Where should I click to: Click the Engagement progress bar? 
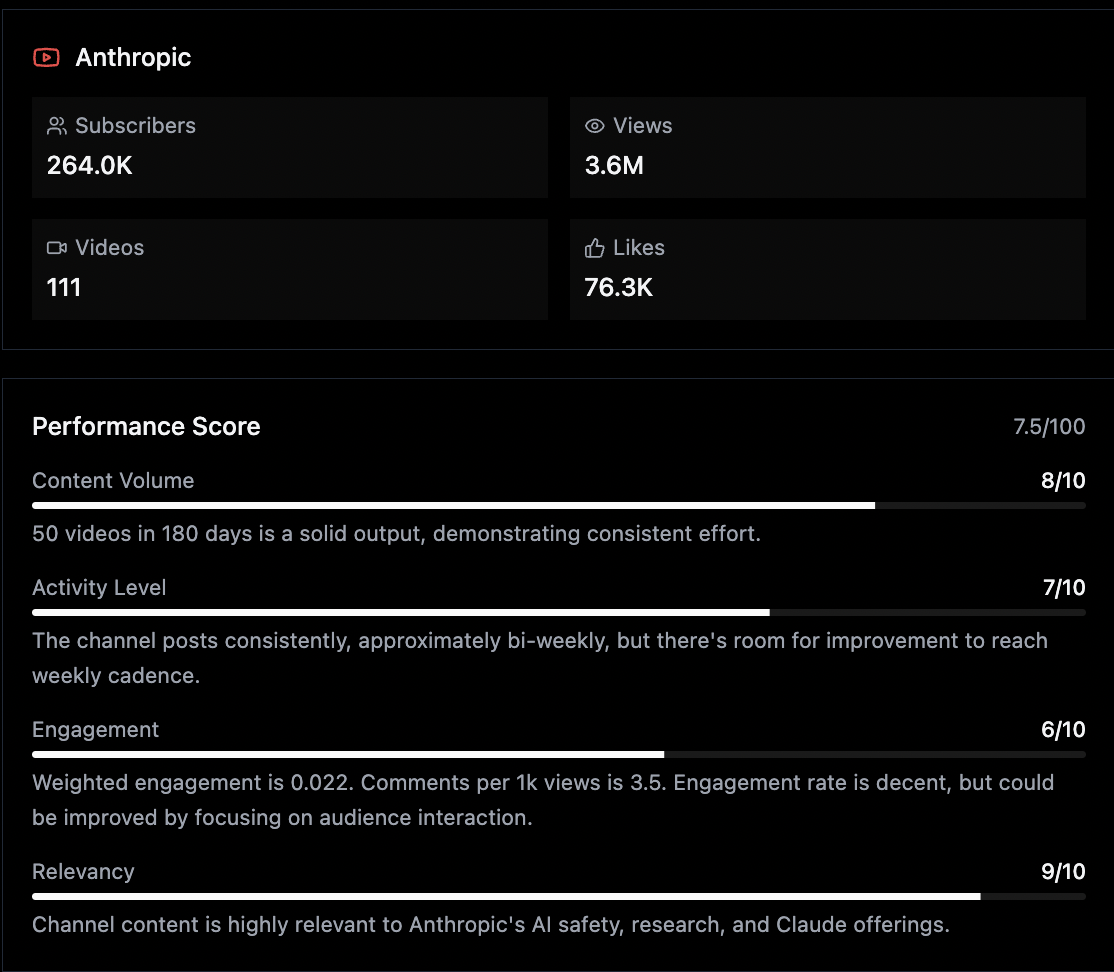coord(558,754)
